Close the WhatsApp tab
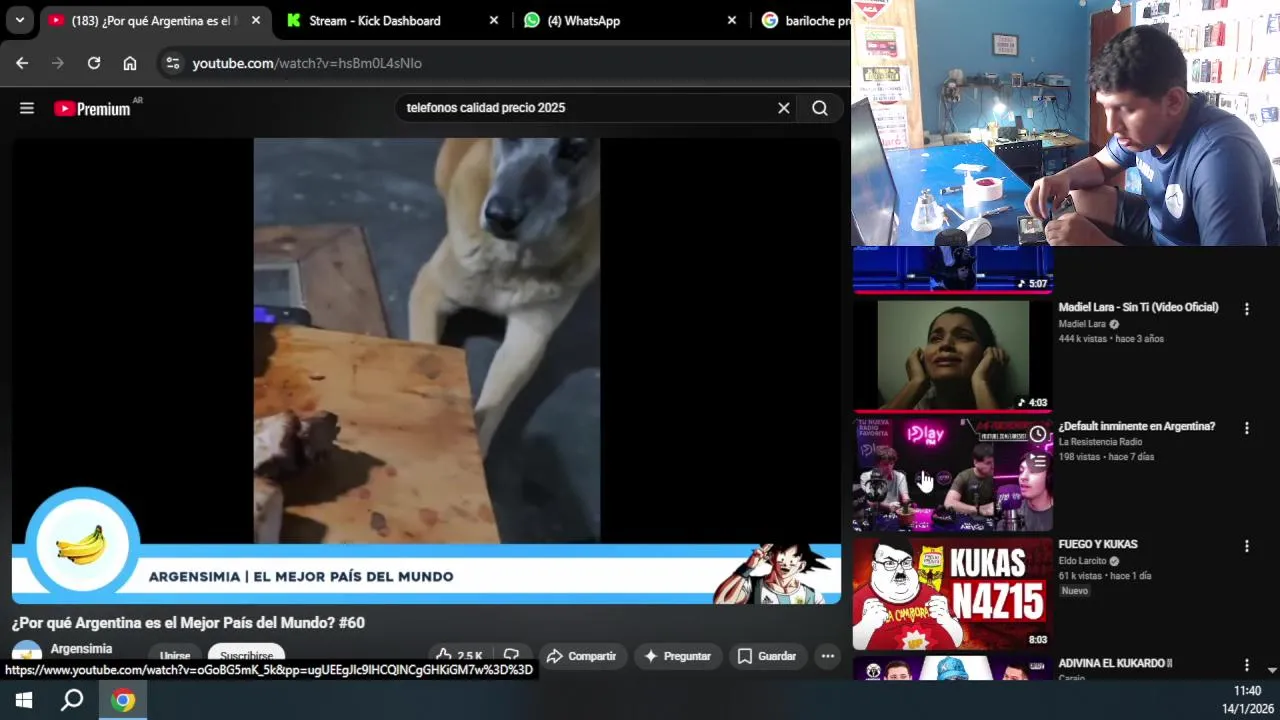The height and width of the screenshot is (720, 1280). [731, 20]
